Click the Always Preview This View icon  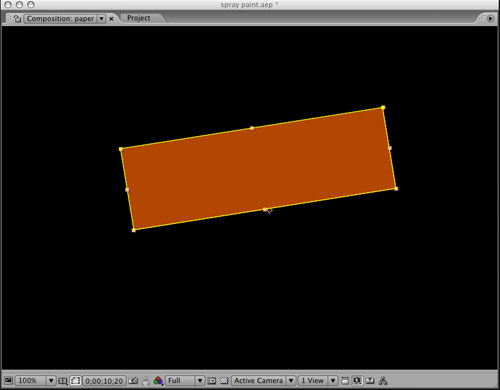point(8,380)
